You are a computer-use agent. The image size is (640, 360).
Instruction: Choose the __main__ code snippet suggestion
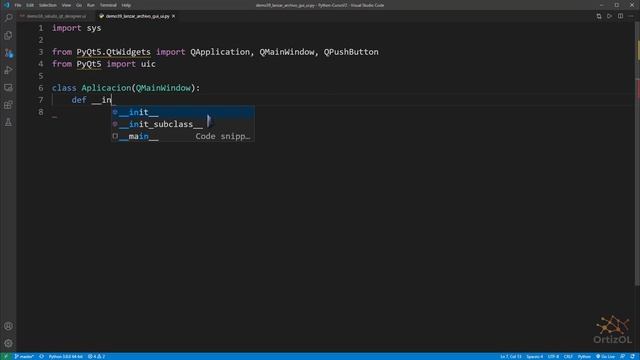click(183, 136)
